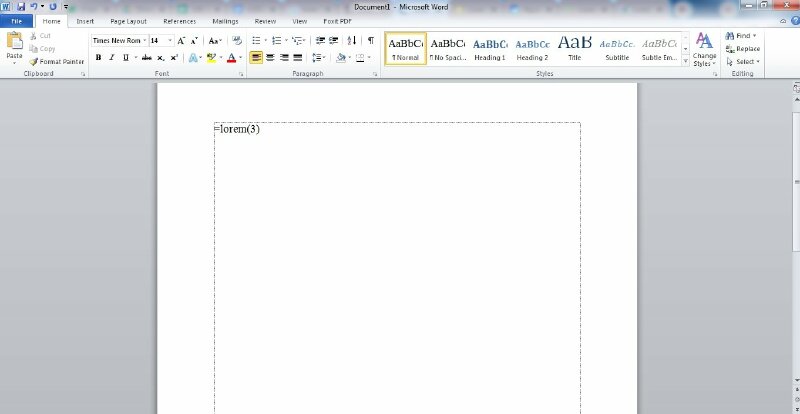Open the Select dropdown in Editing
800x414 pixels.
point(743,62)
